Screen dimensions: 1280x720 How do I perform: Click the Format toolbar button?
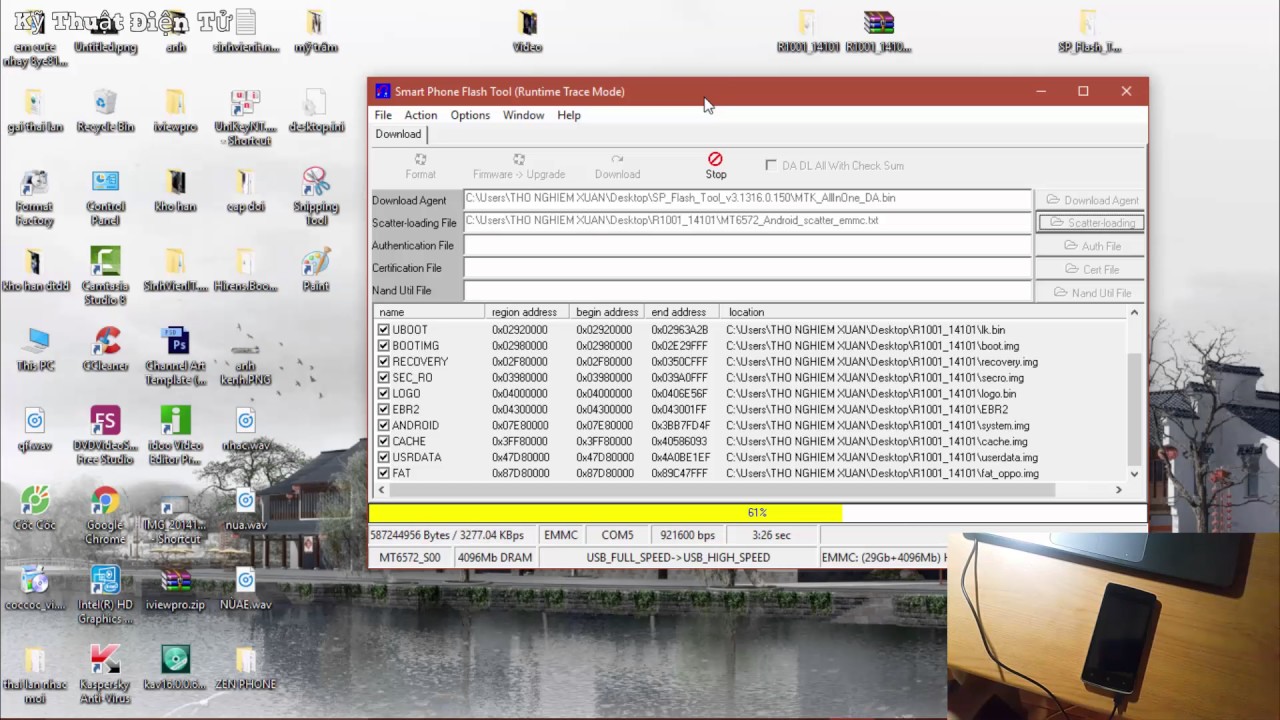(420, 166)
